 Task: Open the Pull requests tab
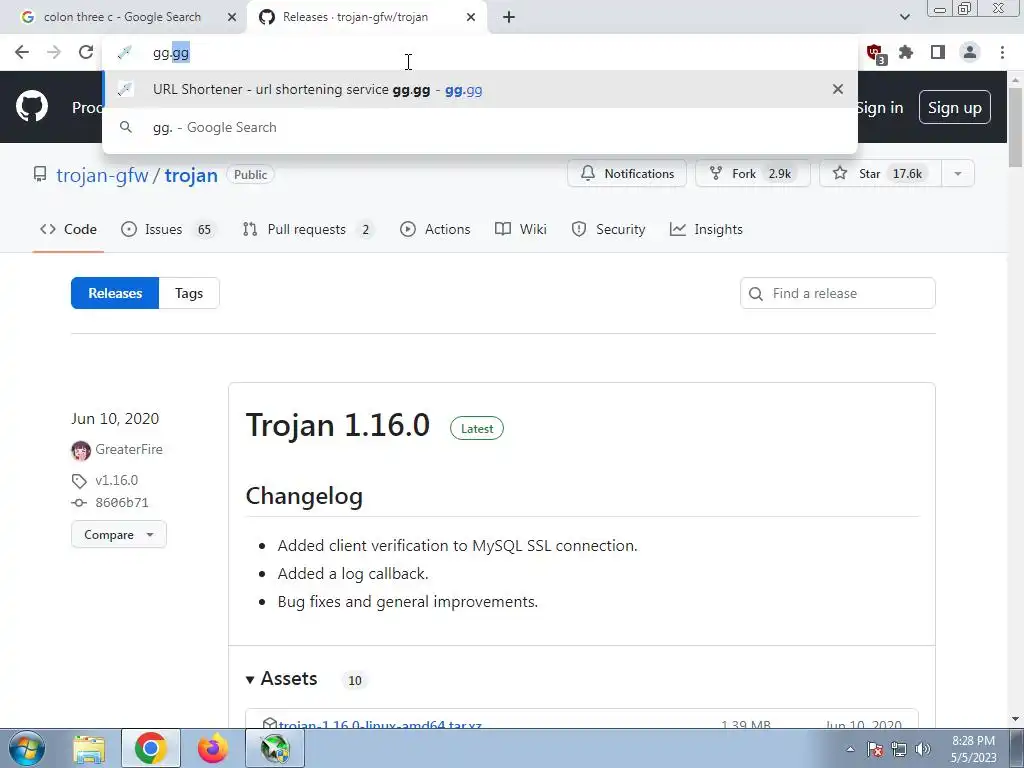click(x=307, y=229)
